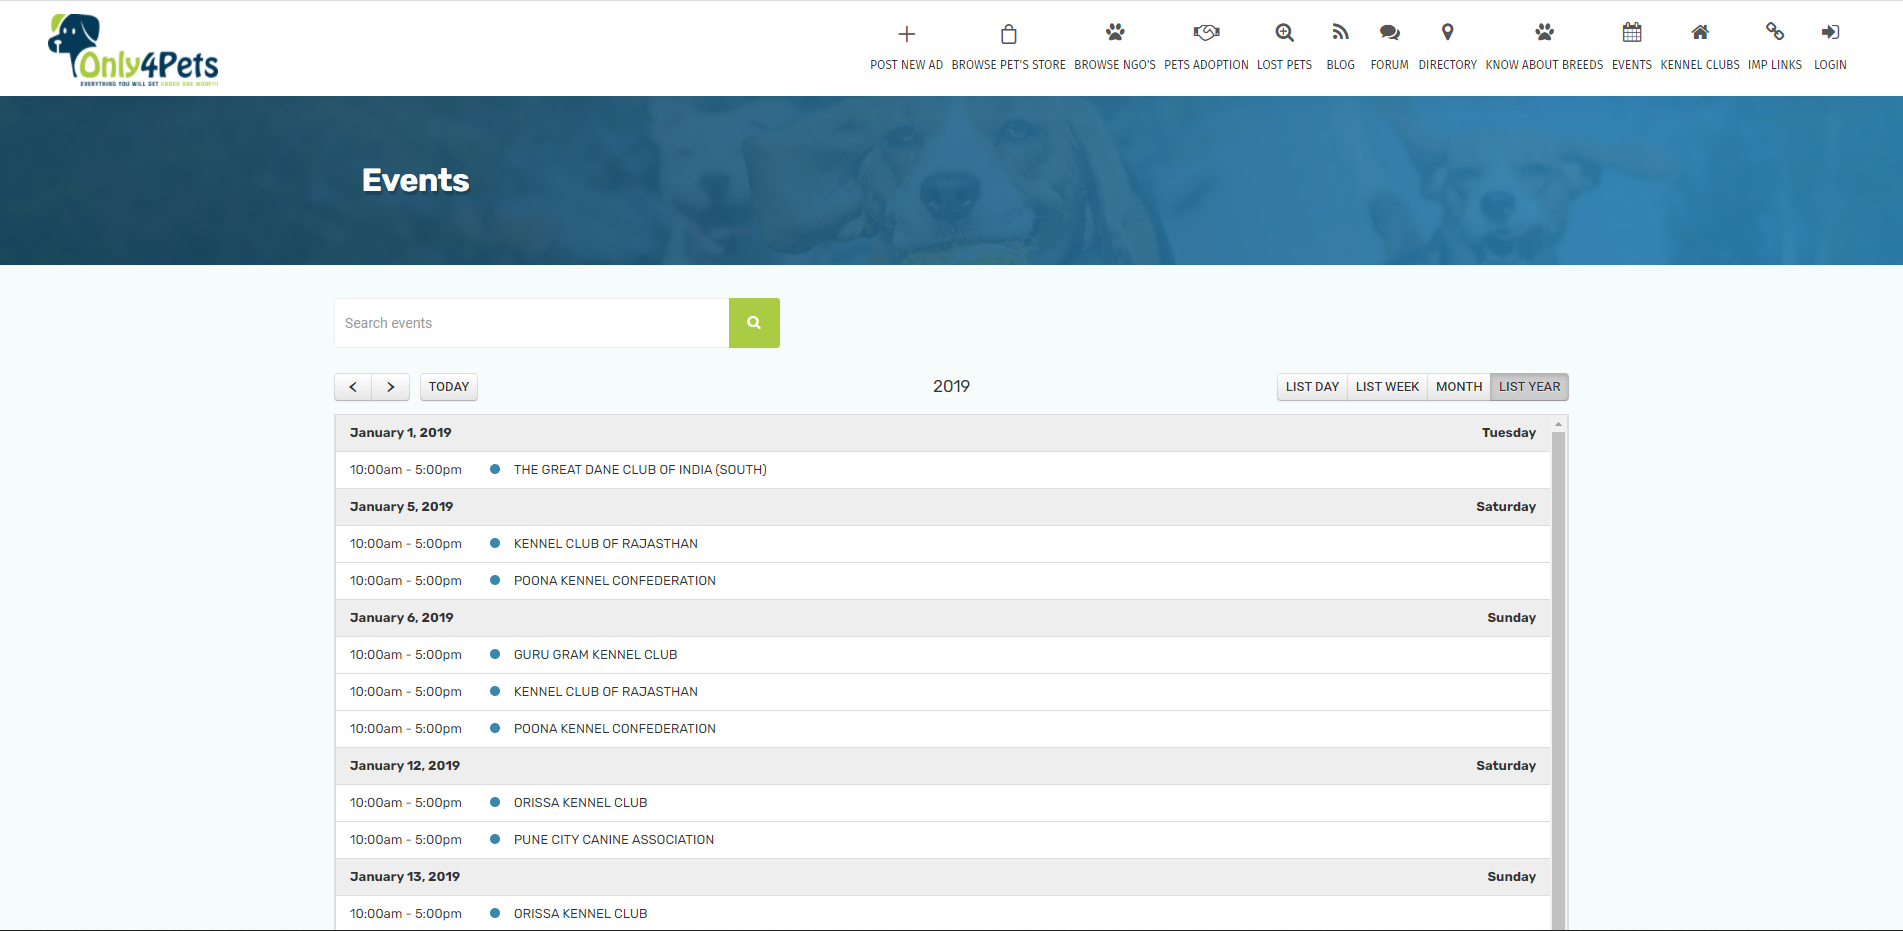The height and width of the screenshot is (931, 1903).
Task: Click the January 5, 2019 date header
Action: [401, 507]
